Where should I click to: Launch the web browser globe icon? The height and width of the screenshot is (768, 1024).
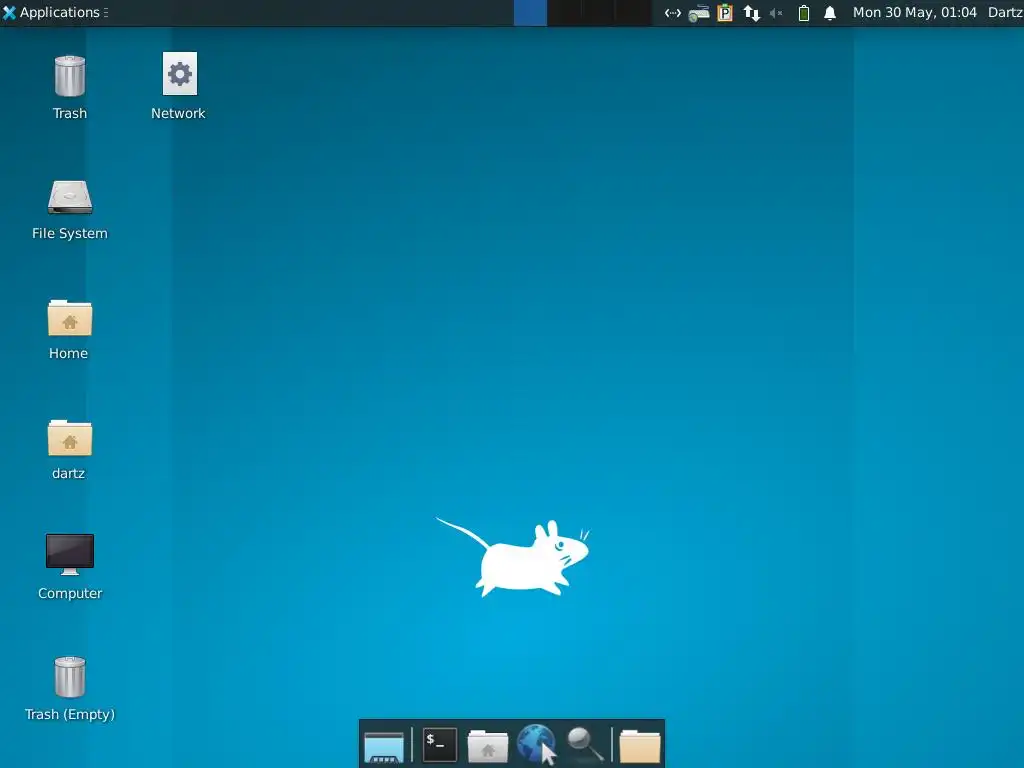pos(537,744)
